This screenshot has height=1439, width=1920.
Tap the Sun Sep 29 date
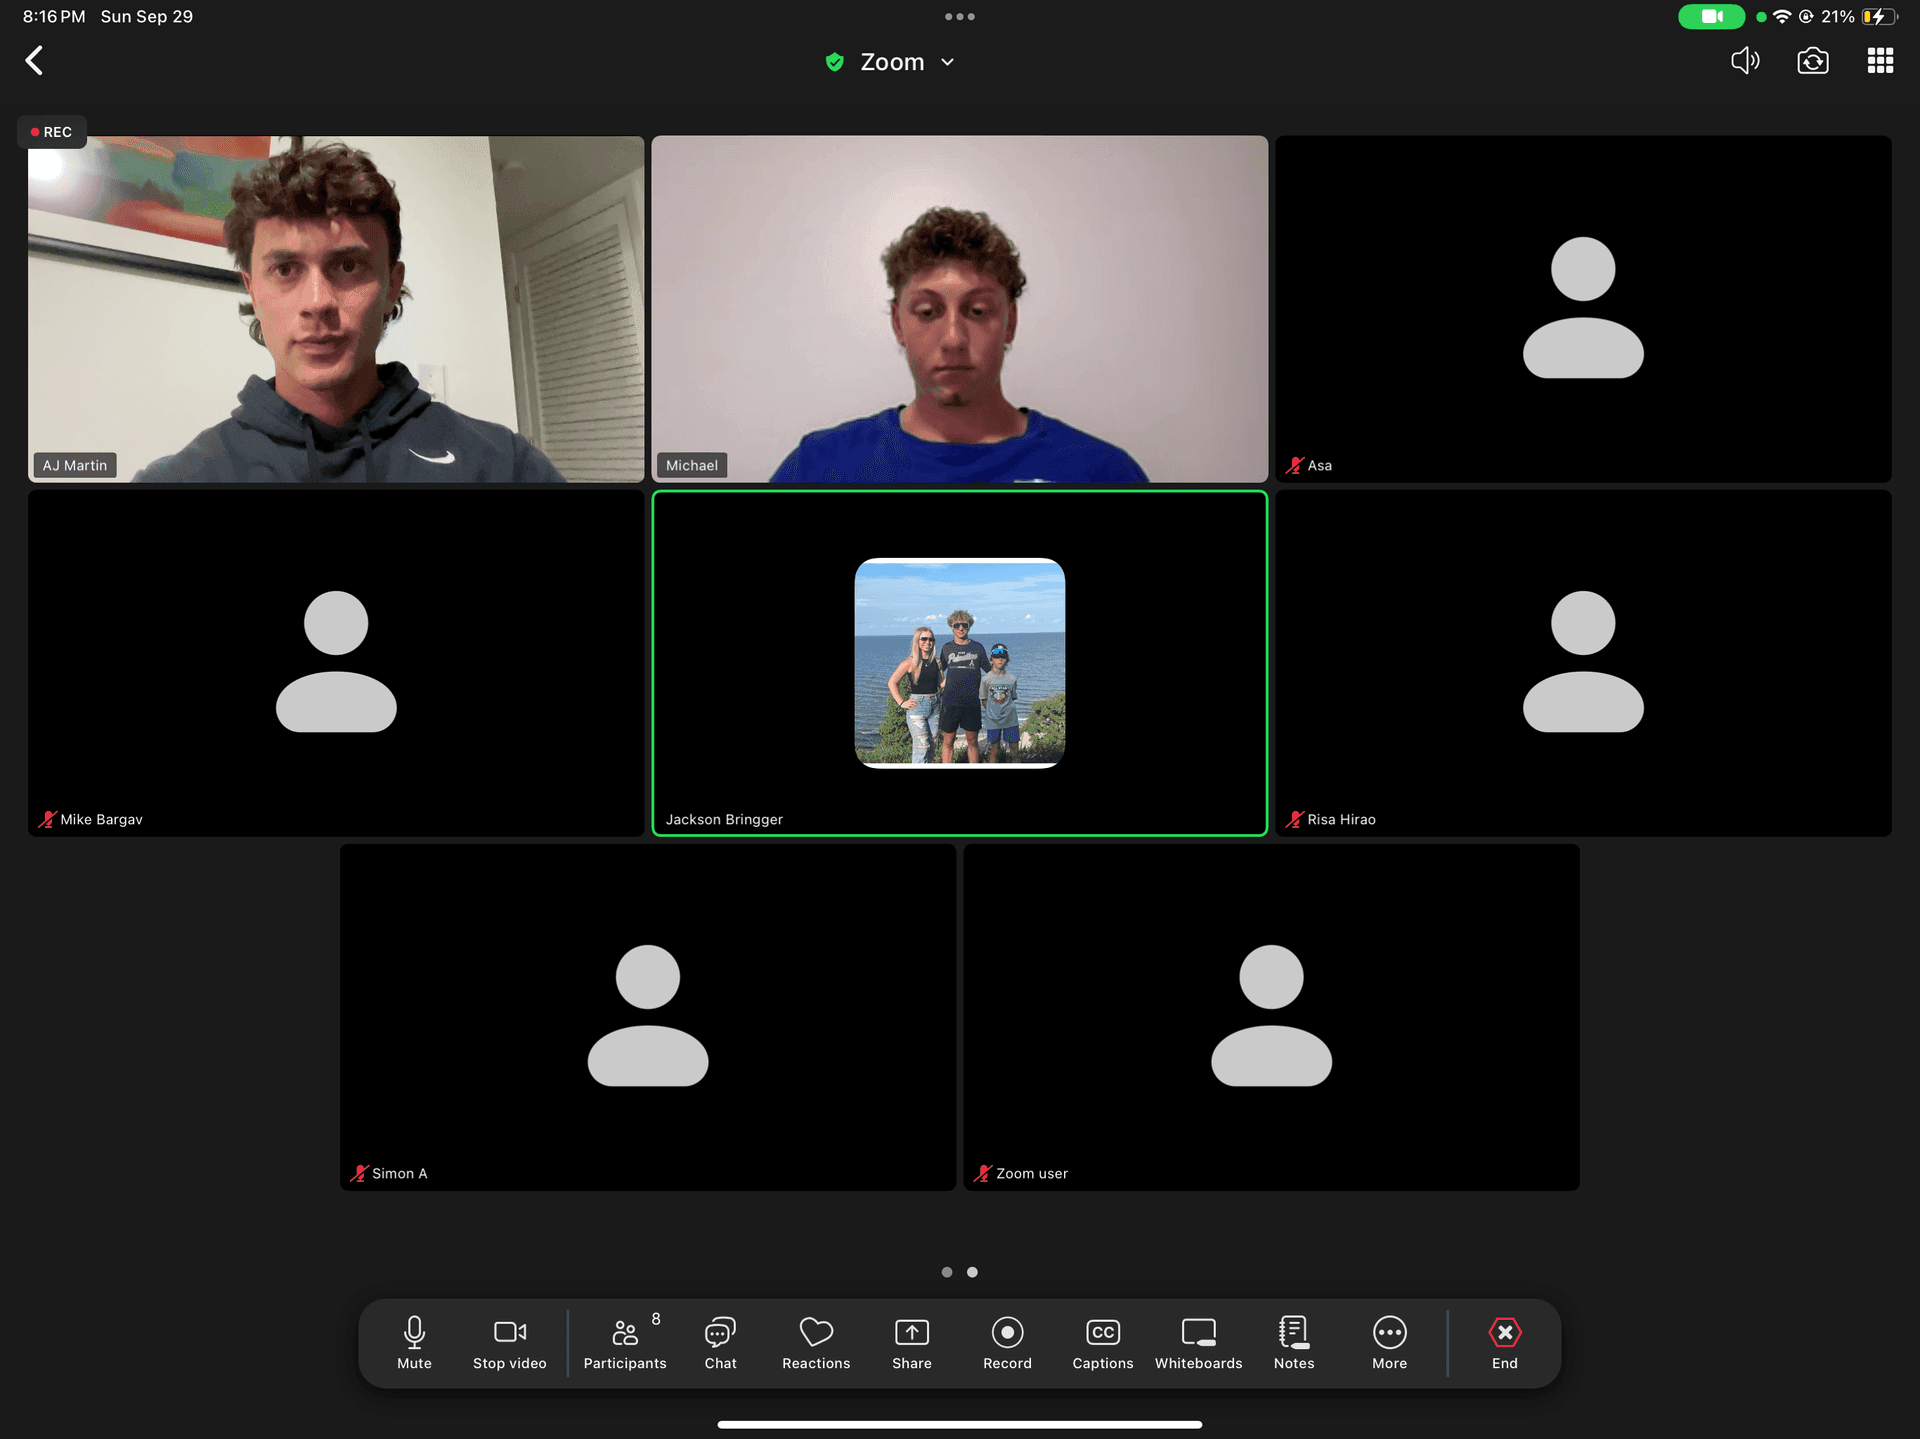[147, 17]
